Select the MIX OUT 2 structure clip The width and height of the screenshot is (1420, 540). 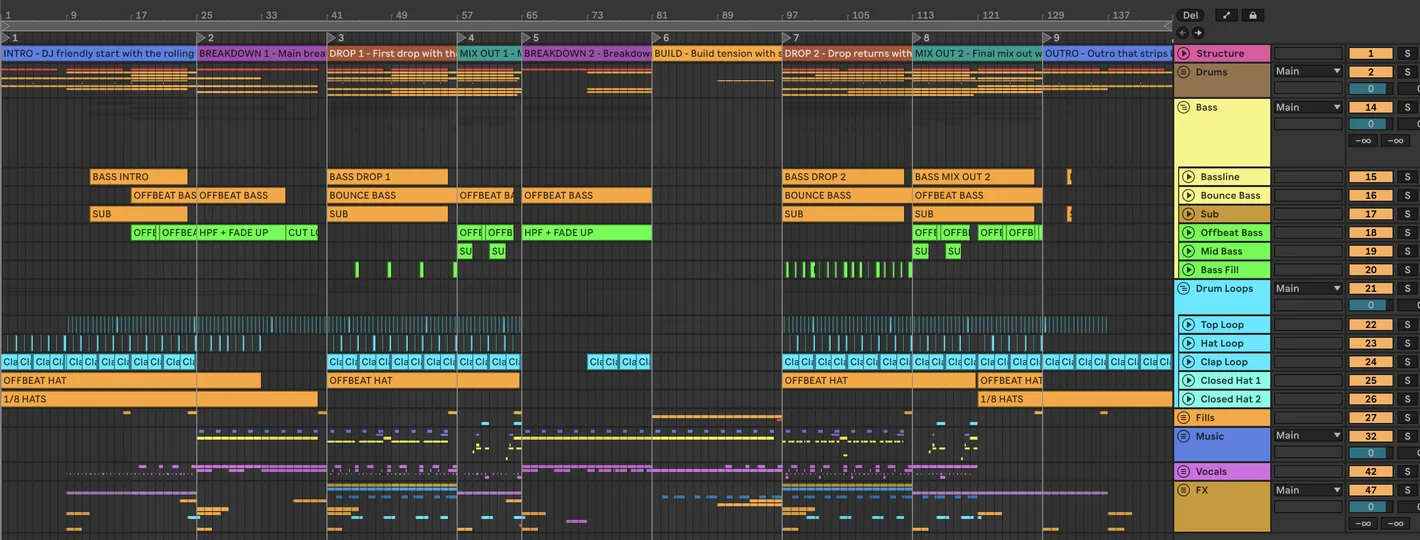tap(977, 53)
